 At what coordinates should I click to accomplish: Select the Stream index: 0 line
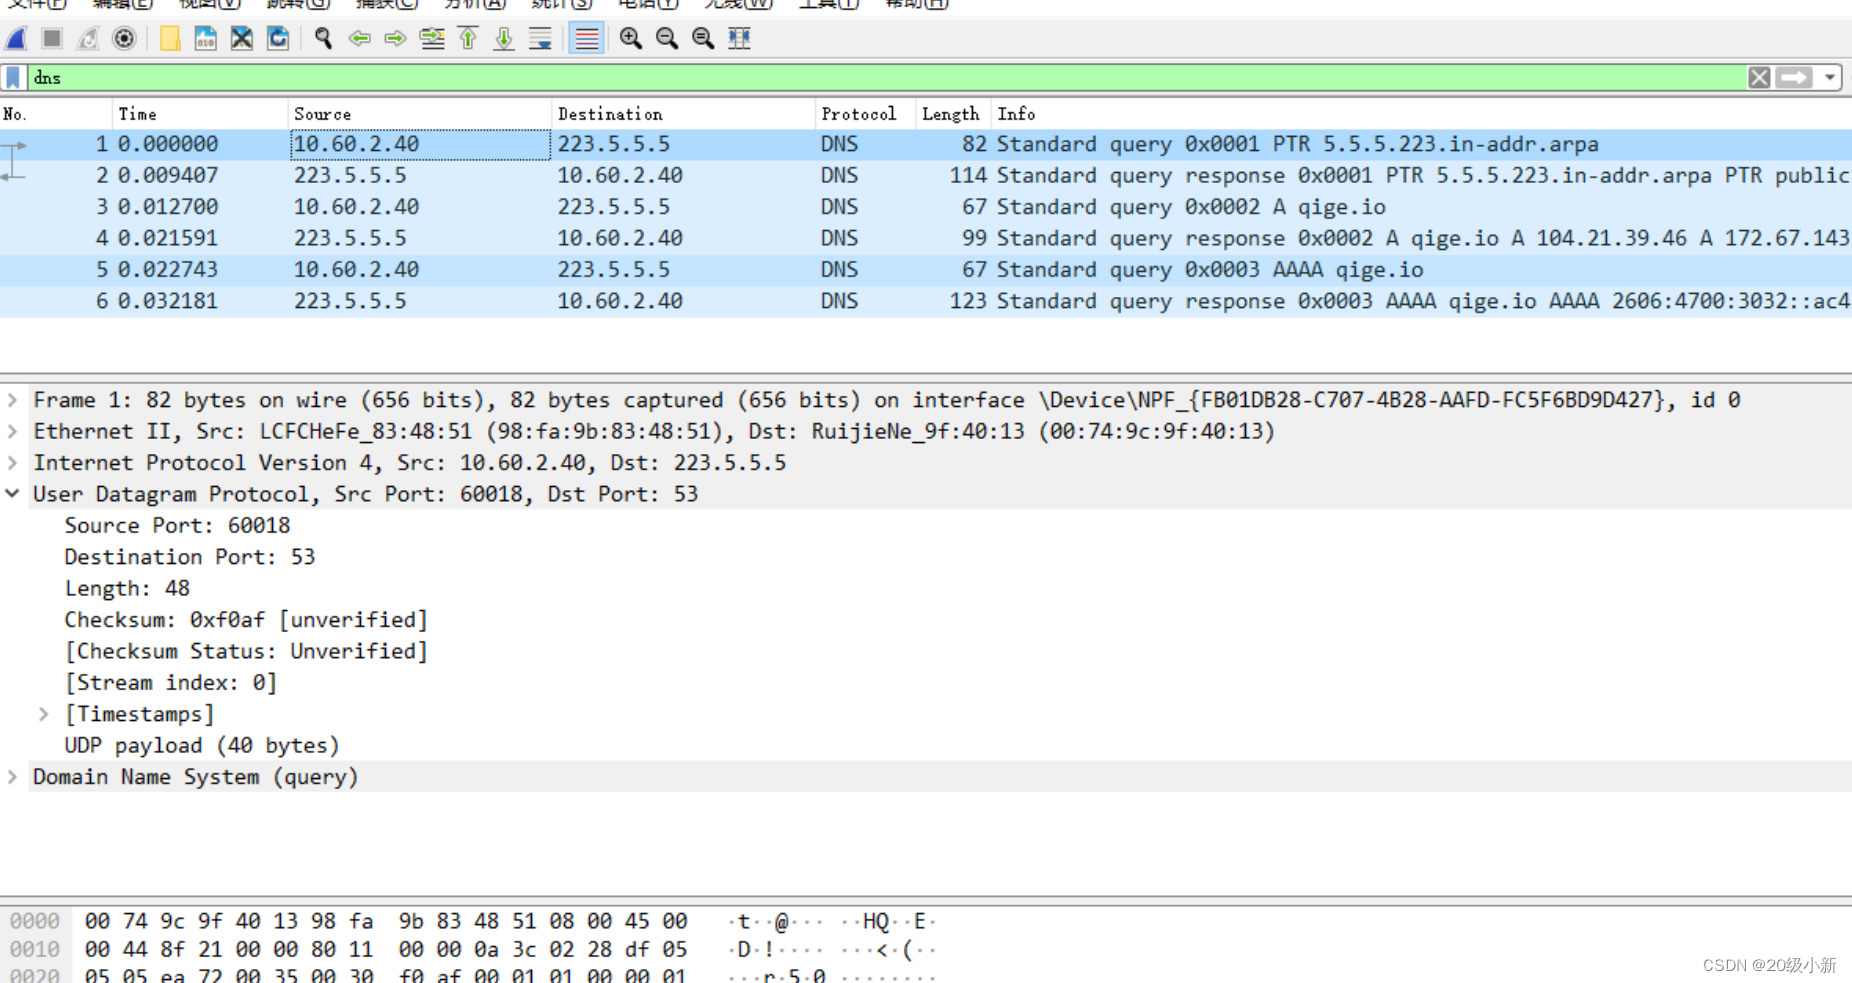171,683
